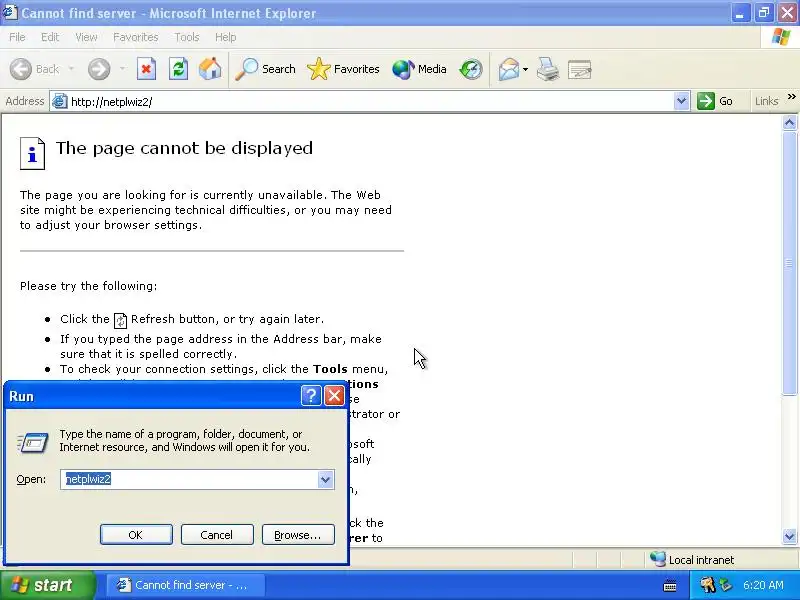800x600 pixels.
Task: Click Cancel in the Run dialog
Action: click(217, 535)
